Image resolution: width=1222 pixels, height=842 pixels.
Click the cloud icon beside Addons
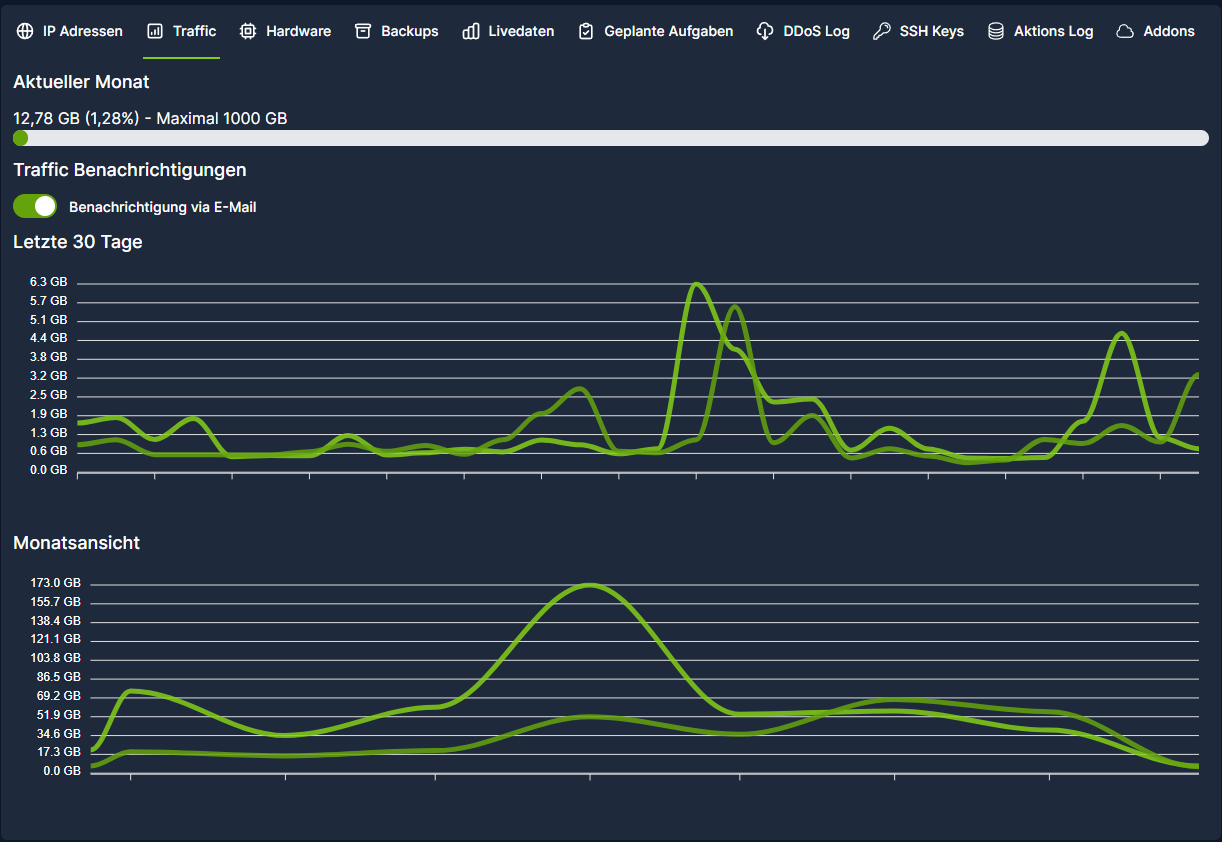pyautogui.click(x=1125, y=31)
